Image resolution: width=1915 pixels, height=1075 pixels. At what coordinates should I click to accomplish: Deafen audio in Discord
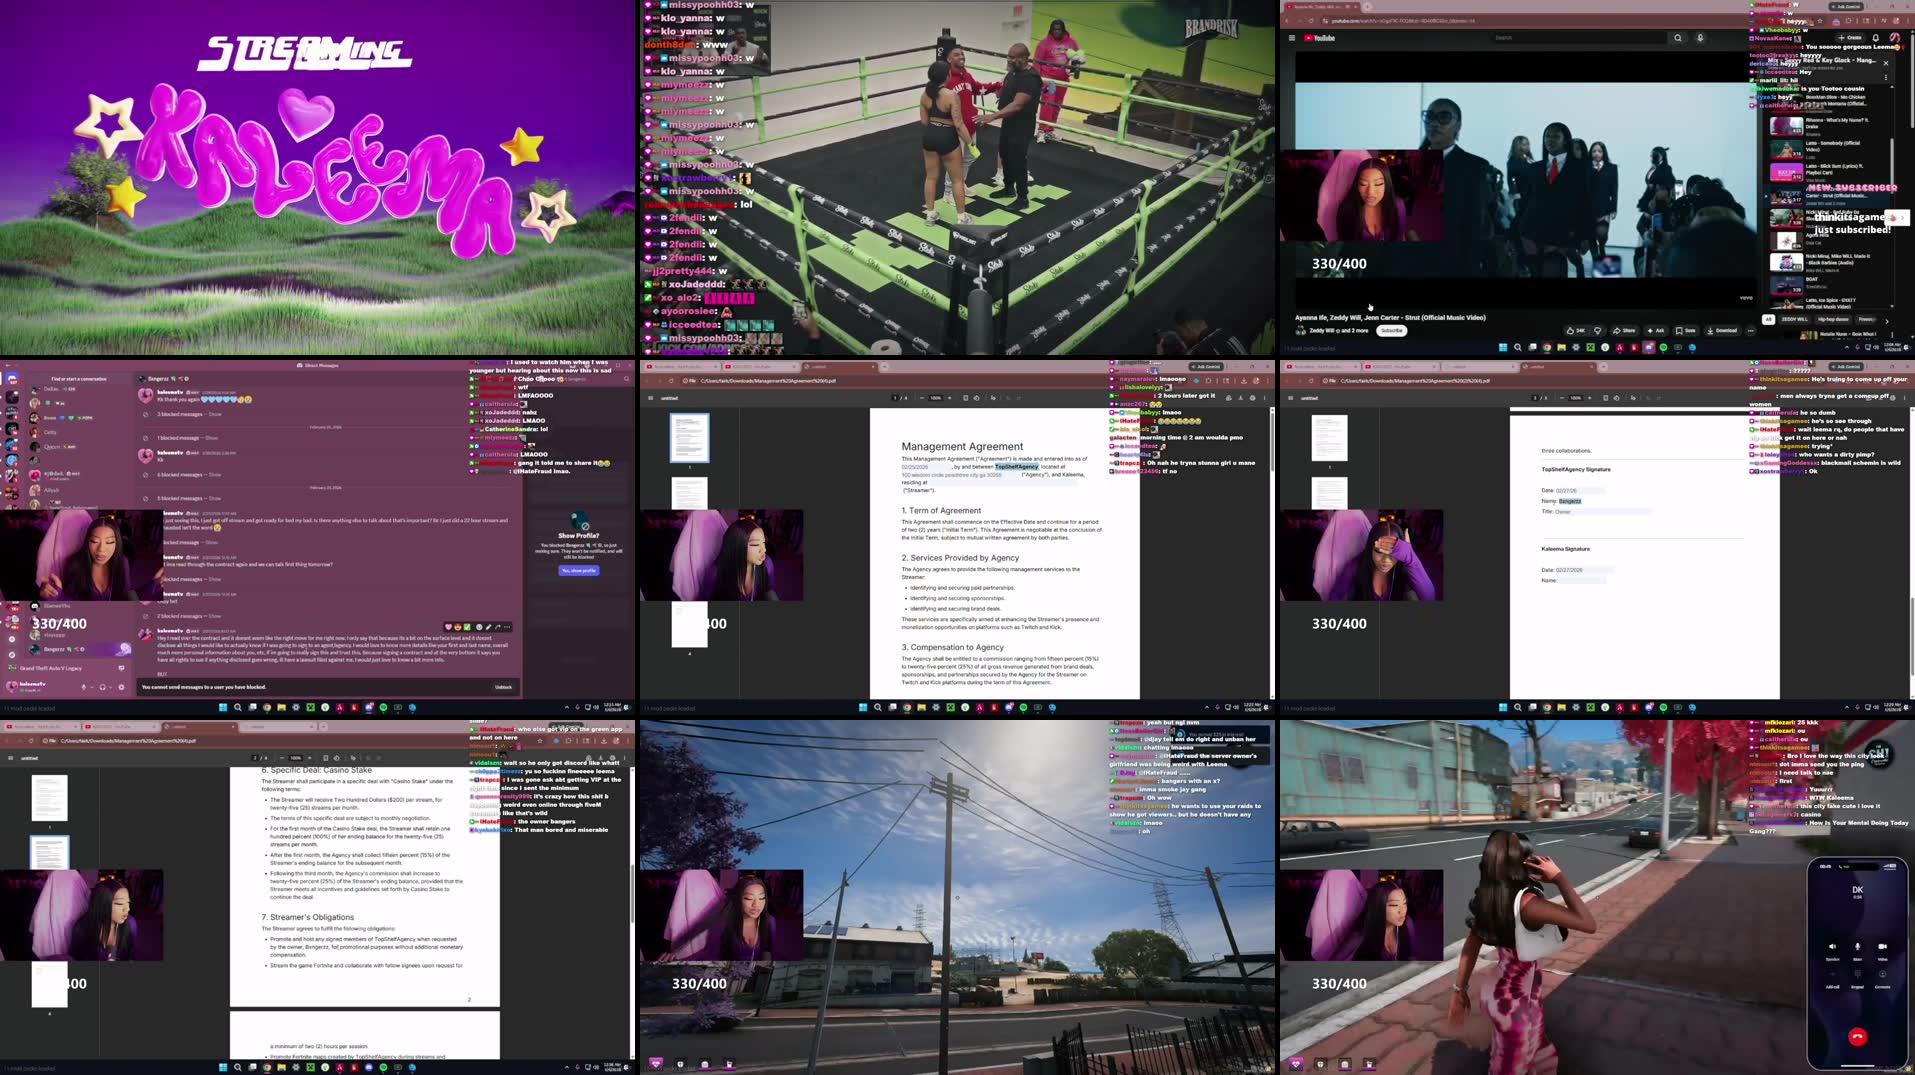pos(103,687)
